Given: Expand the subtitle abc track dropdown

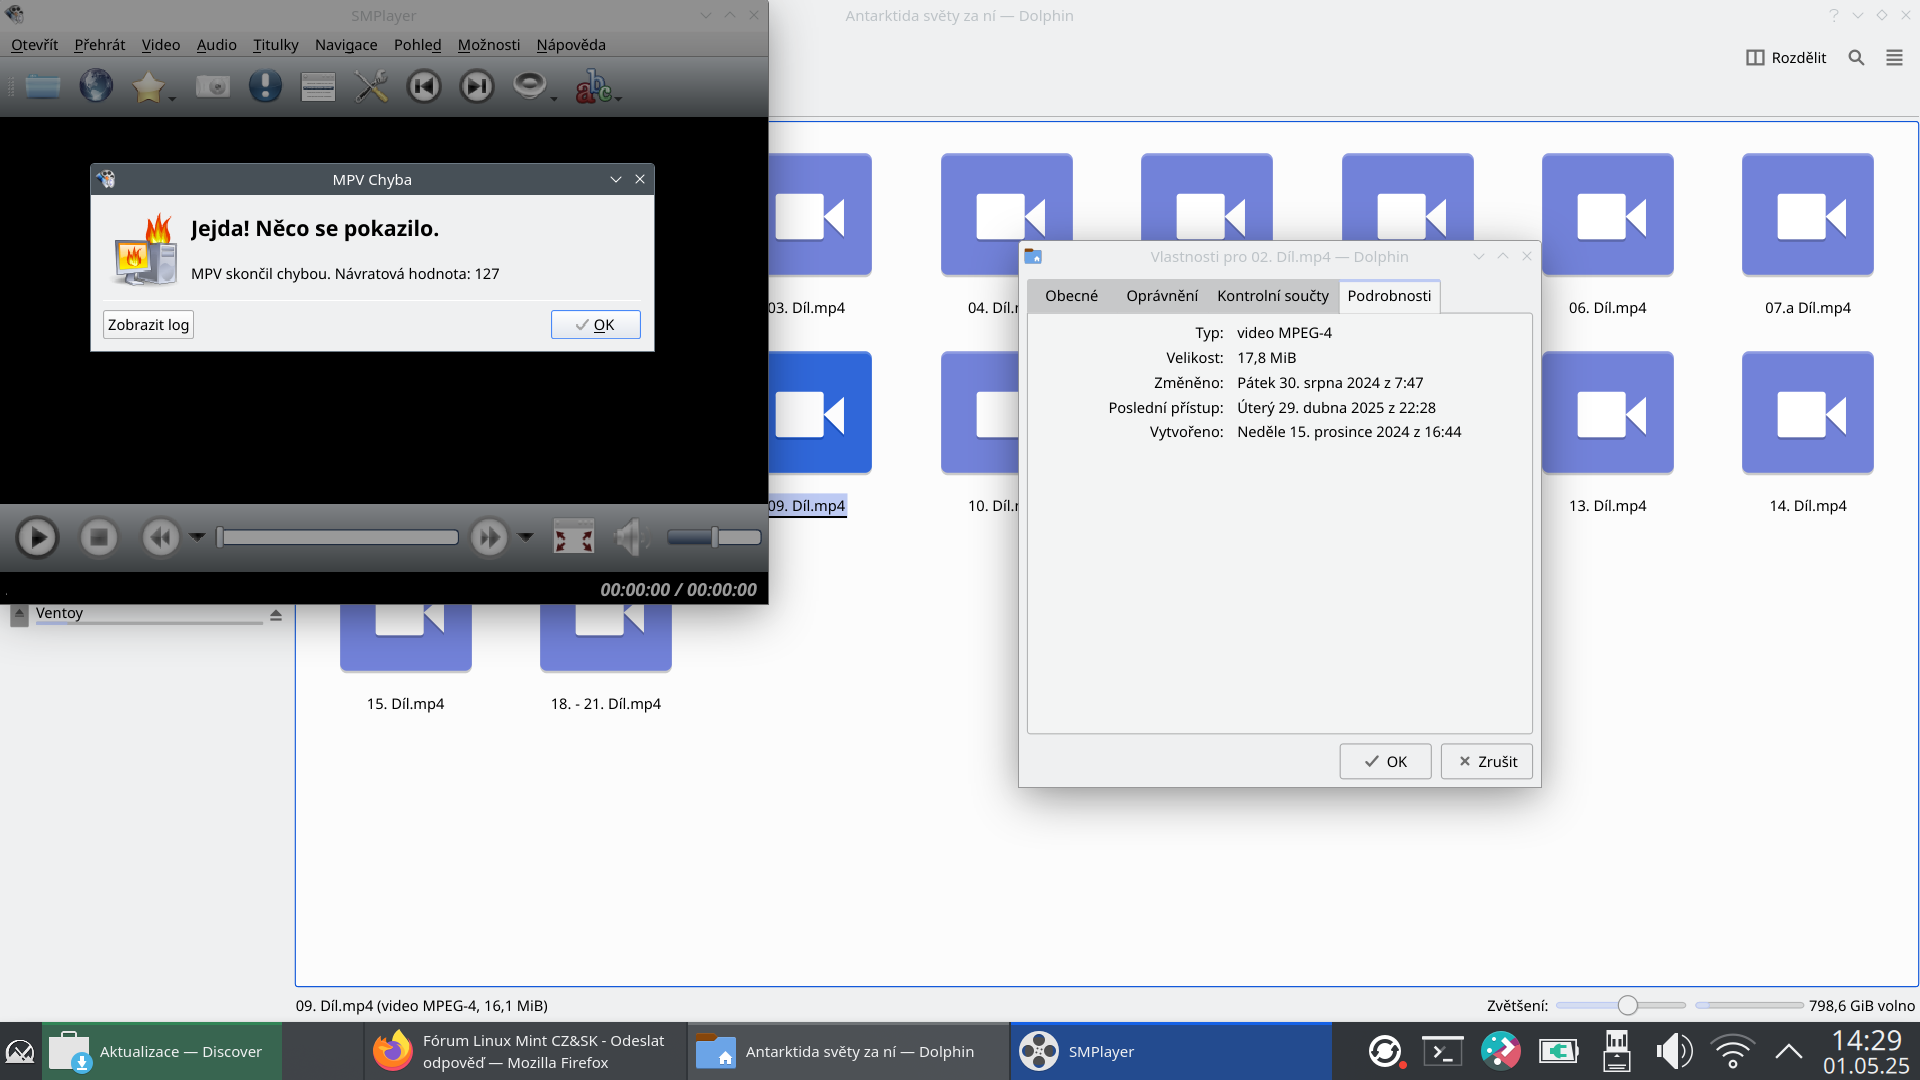Looking at the screenshot, I should pyautogui.click(x=619, y=98).
